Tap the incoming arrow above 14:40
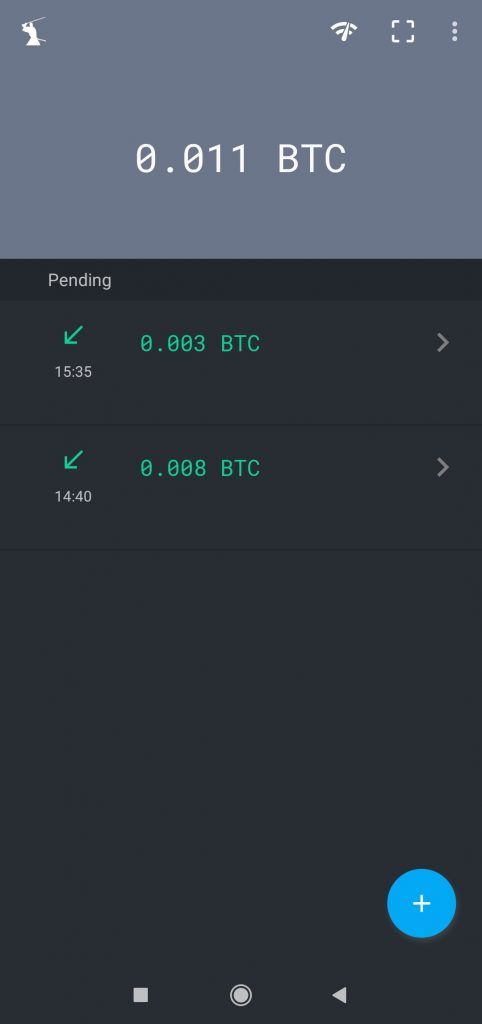 pyautogui.click(x=73, y=460)
